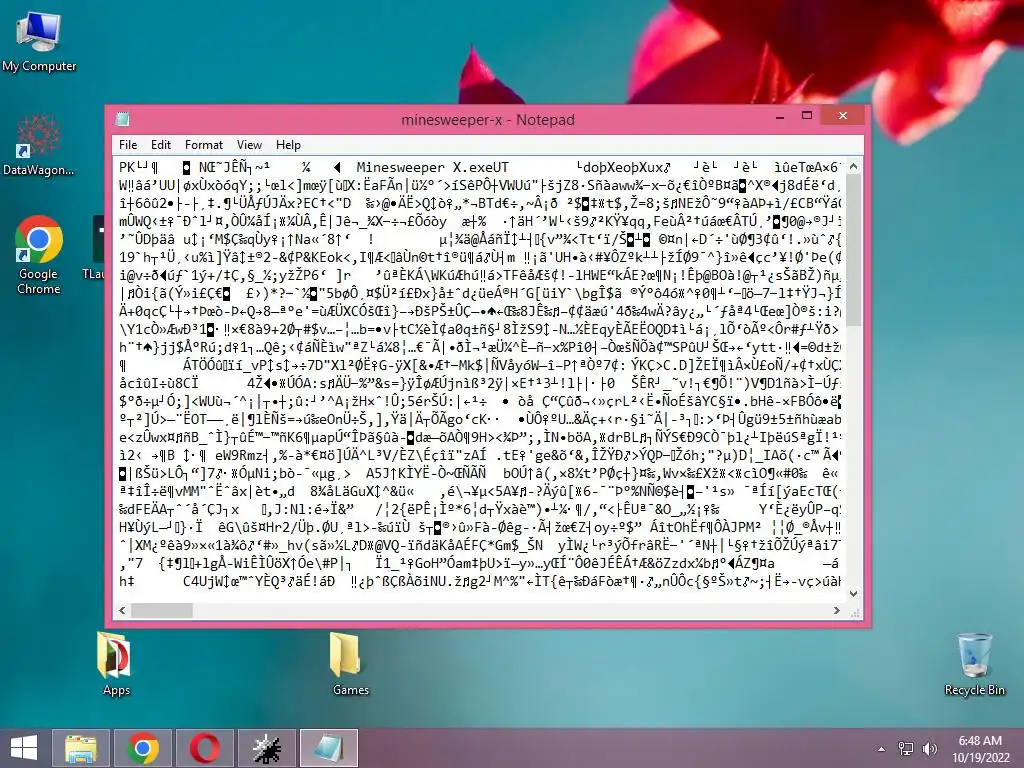
Task: Open File Explorer from the taskbar
Action: [81, 748]
